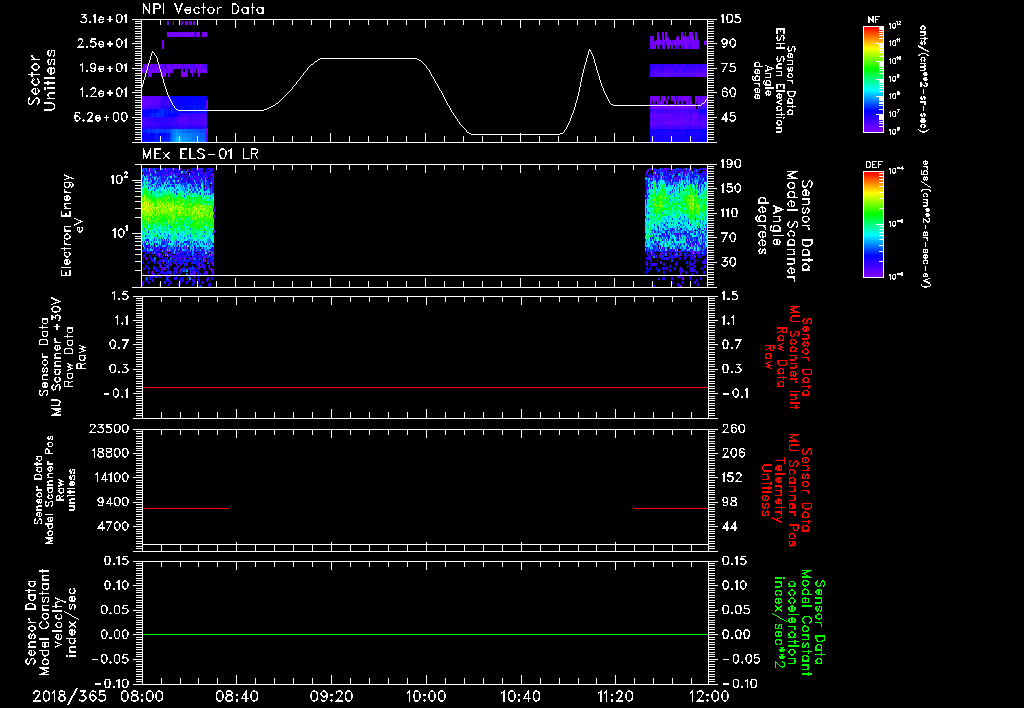
Task: Click the 12:00 time axis label
Action: (x=709, y=696)
